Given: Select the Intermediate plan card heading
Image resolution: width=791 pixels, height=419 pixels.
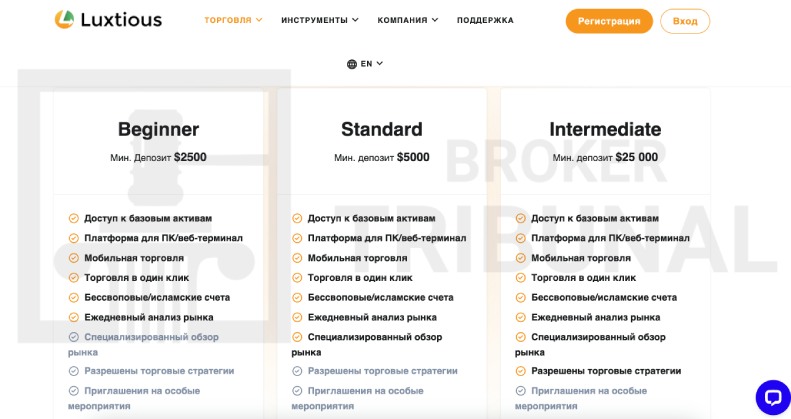Looking at the screenshot, I should pos(605,129).
